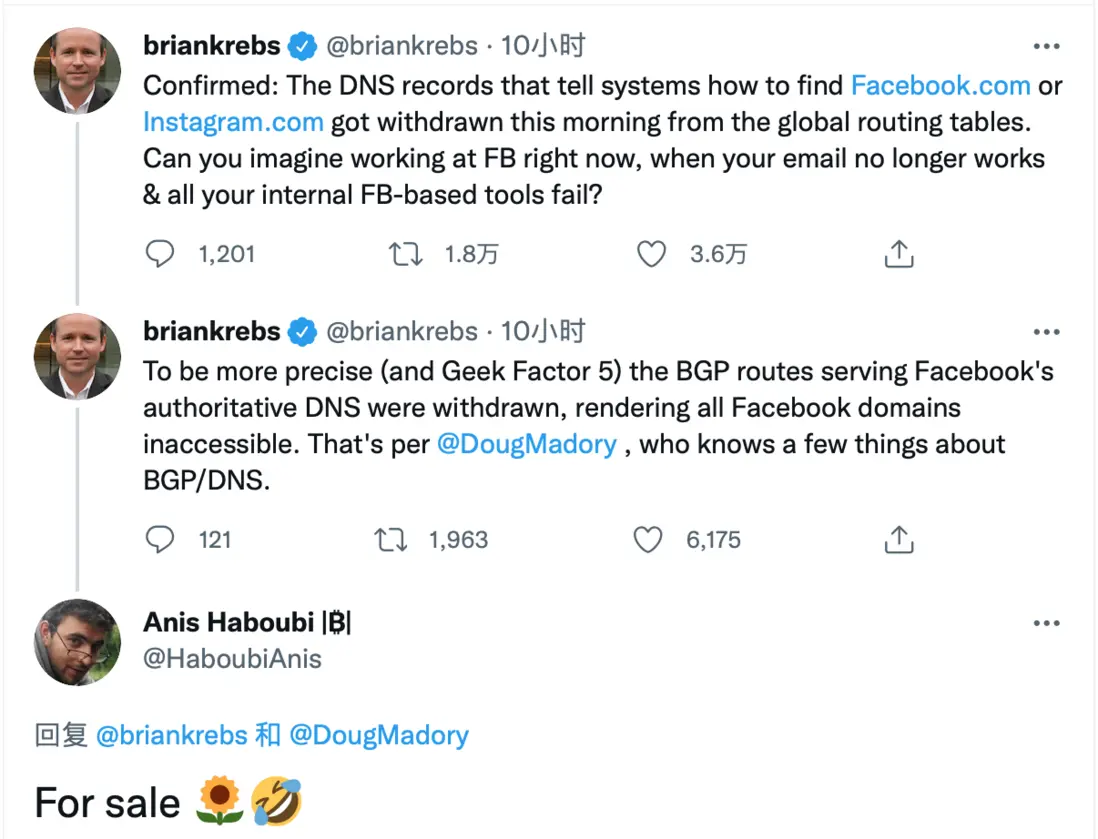Reply to the first briankrebs tweet
Screen dimensions: 1098x839
(160, 254)
